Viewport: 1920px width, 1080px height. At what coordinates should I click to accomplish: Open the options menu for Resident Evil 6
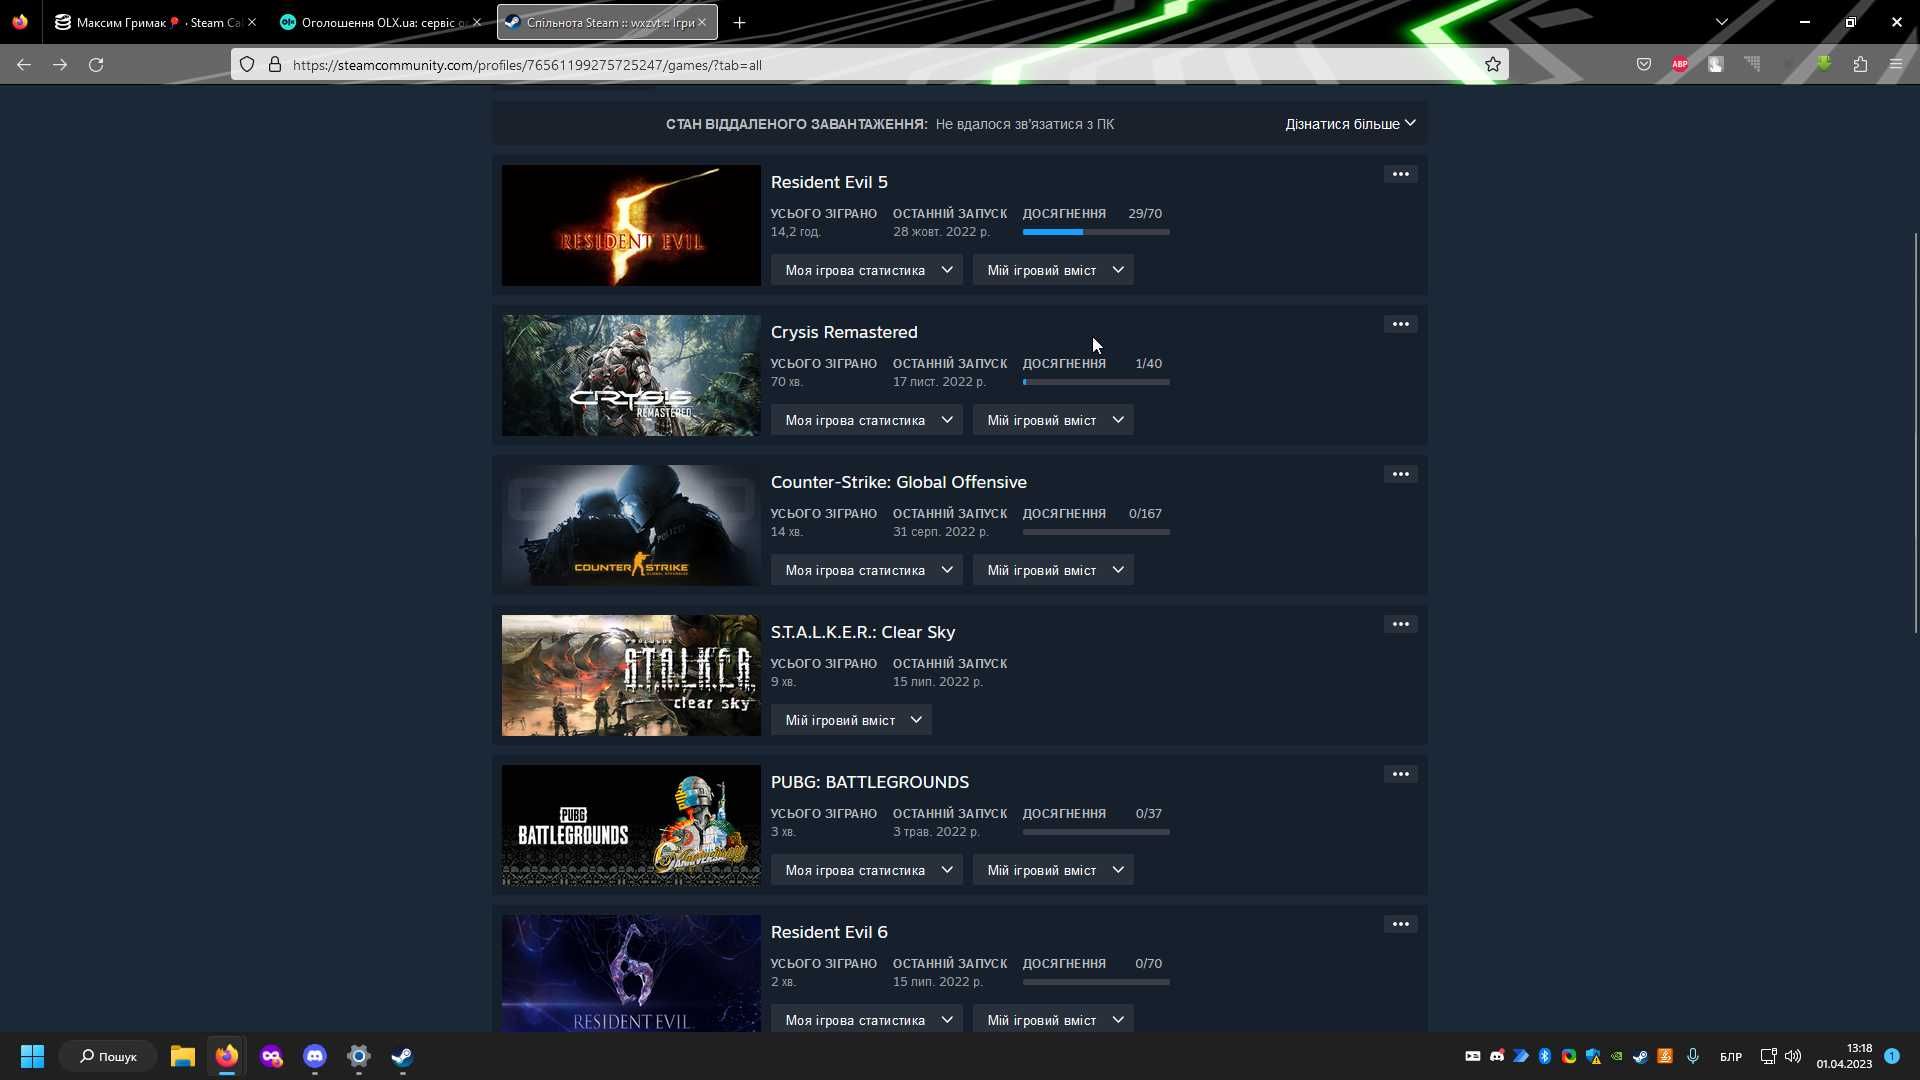1400,924
